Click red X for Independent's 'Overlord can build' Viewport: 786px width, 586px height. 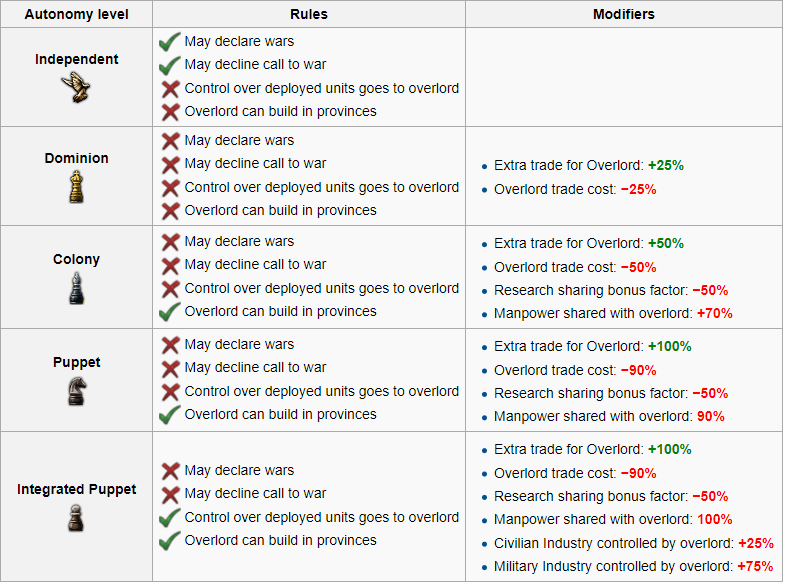[170, 112]
